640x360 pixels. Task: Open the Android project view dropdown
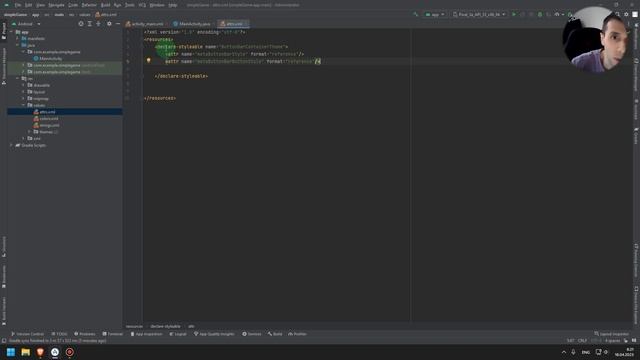(x=27, y=24)
